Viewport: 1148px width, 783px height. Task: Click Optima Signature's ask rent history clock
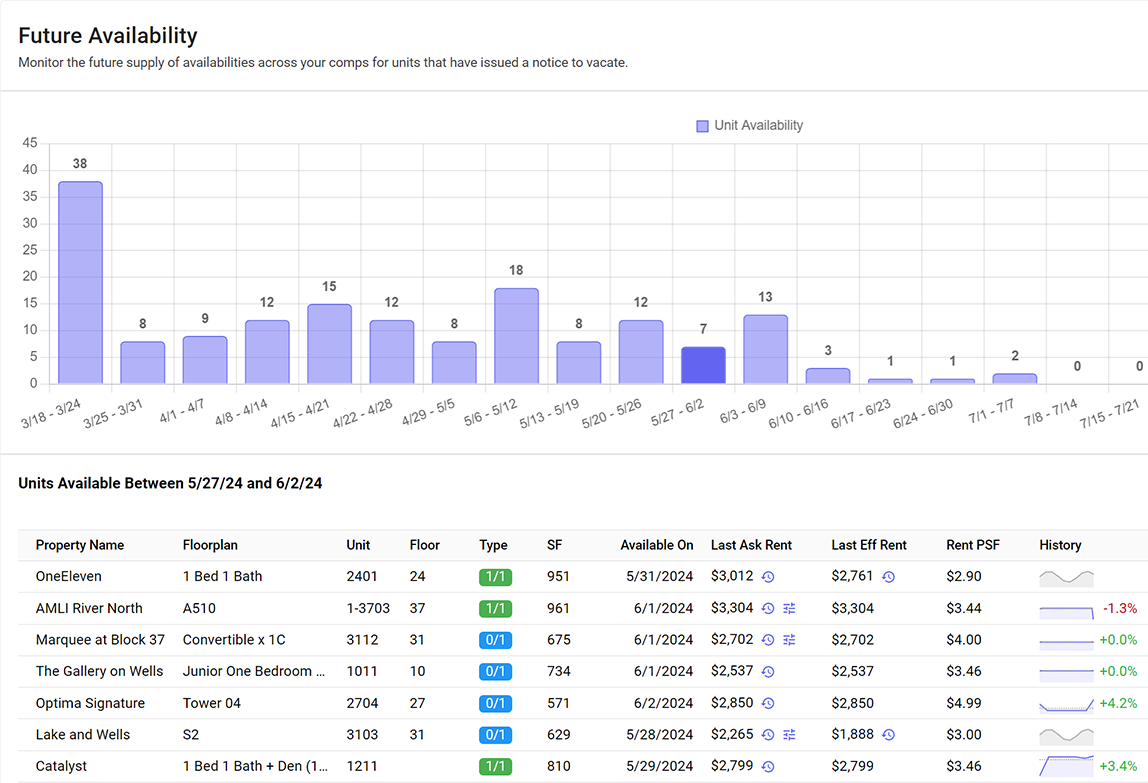point(768,703)
